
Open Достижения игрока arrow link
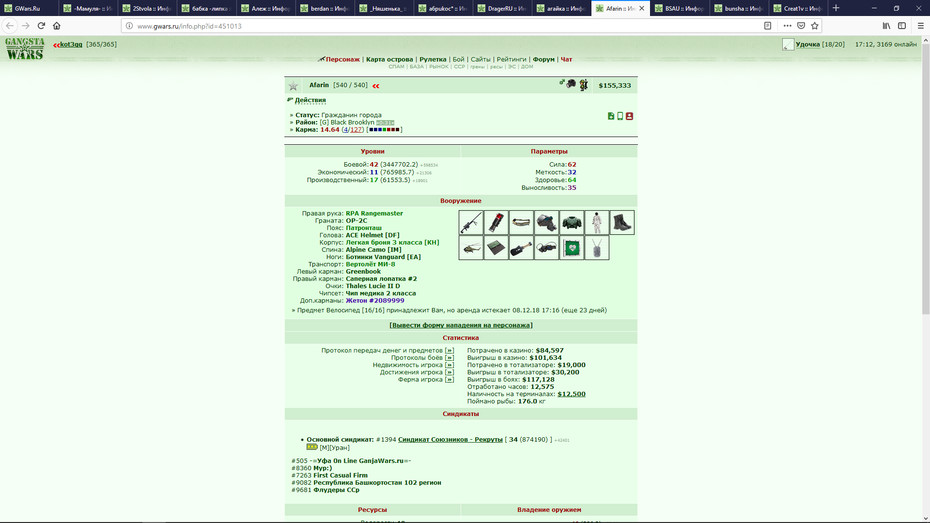(449, 372)
